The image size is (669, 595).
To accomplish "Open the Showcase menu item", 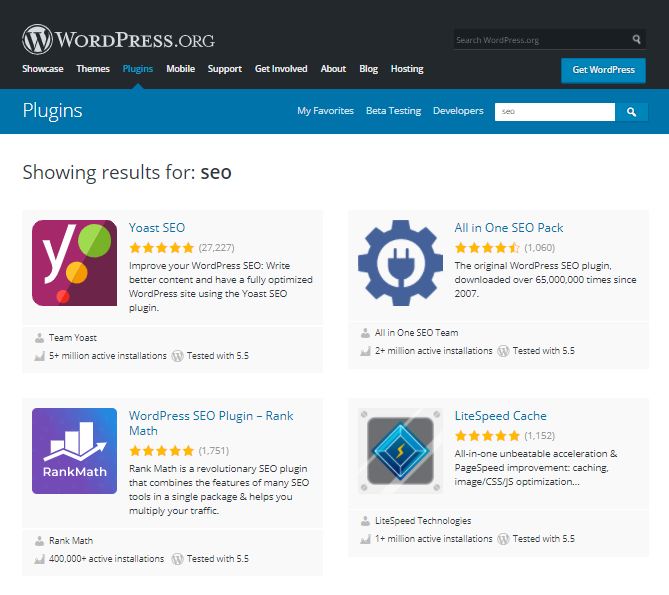I will click(x=43, y=69).
